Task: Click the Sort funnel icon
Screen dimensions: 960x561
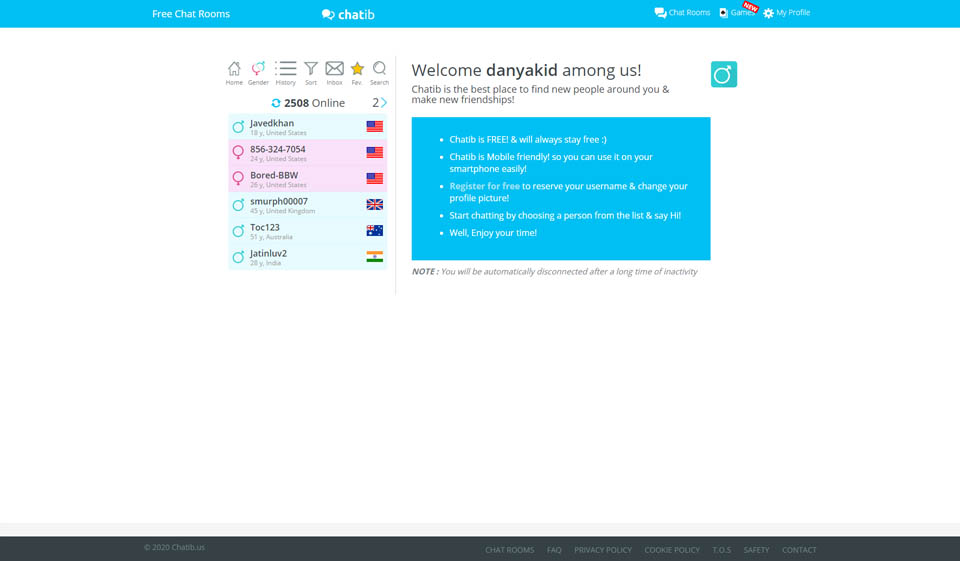Action: coord(311,72)
